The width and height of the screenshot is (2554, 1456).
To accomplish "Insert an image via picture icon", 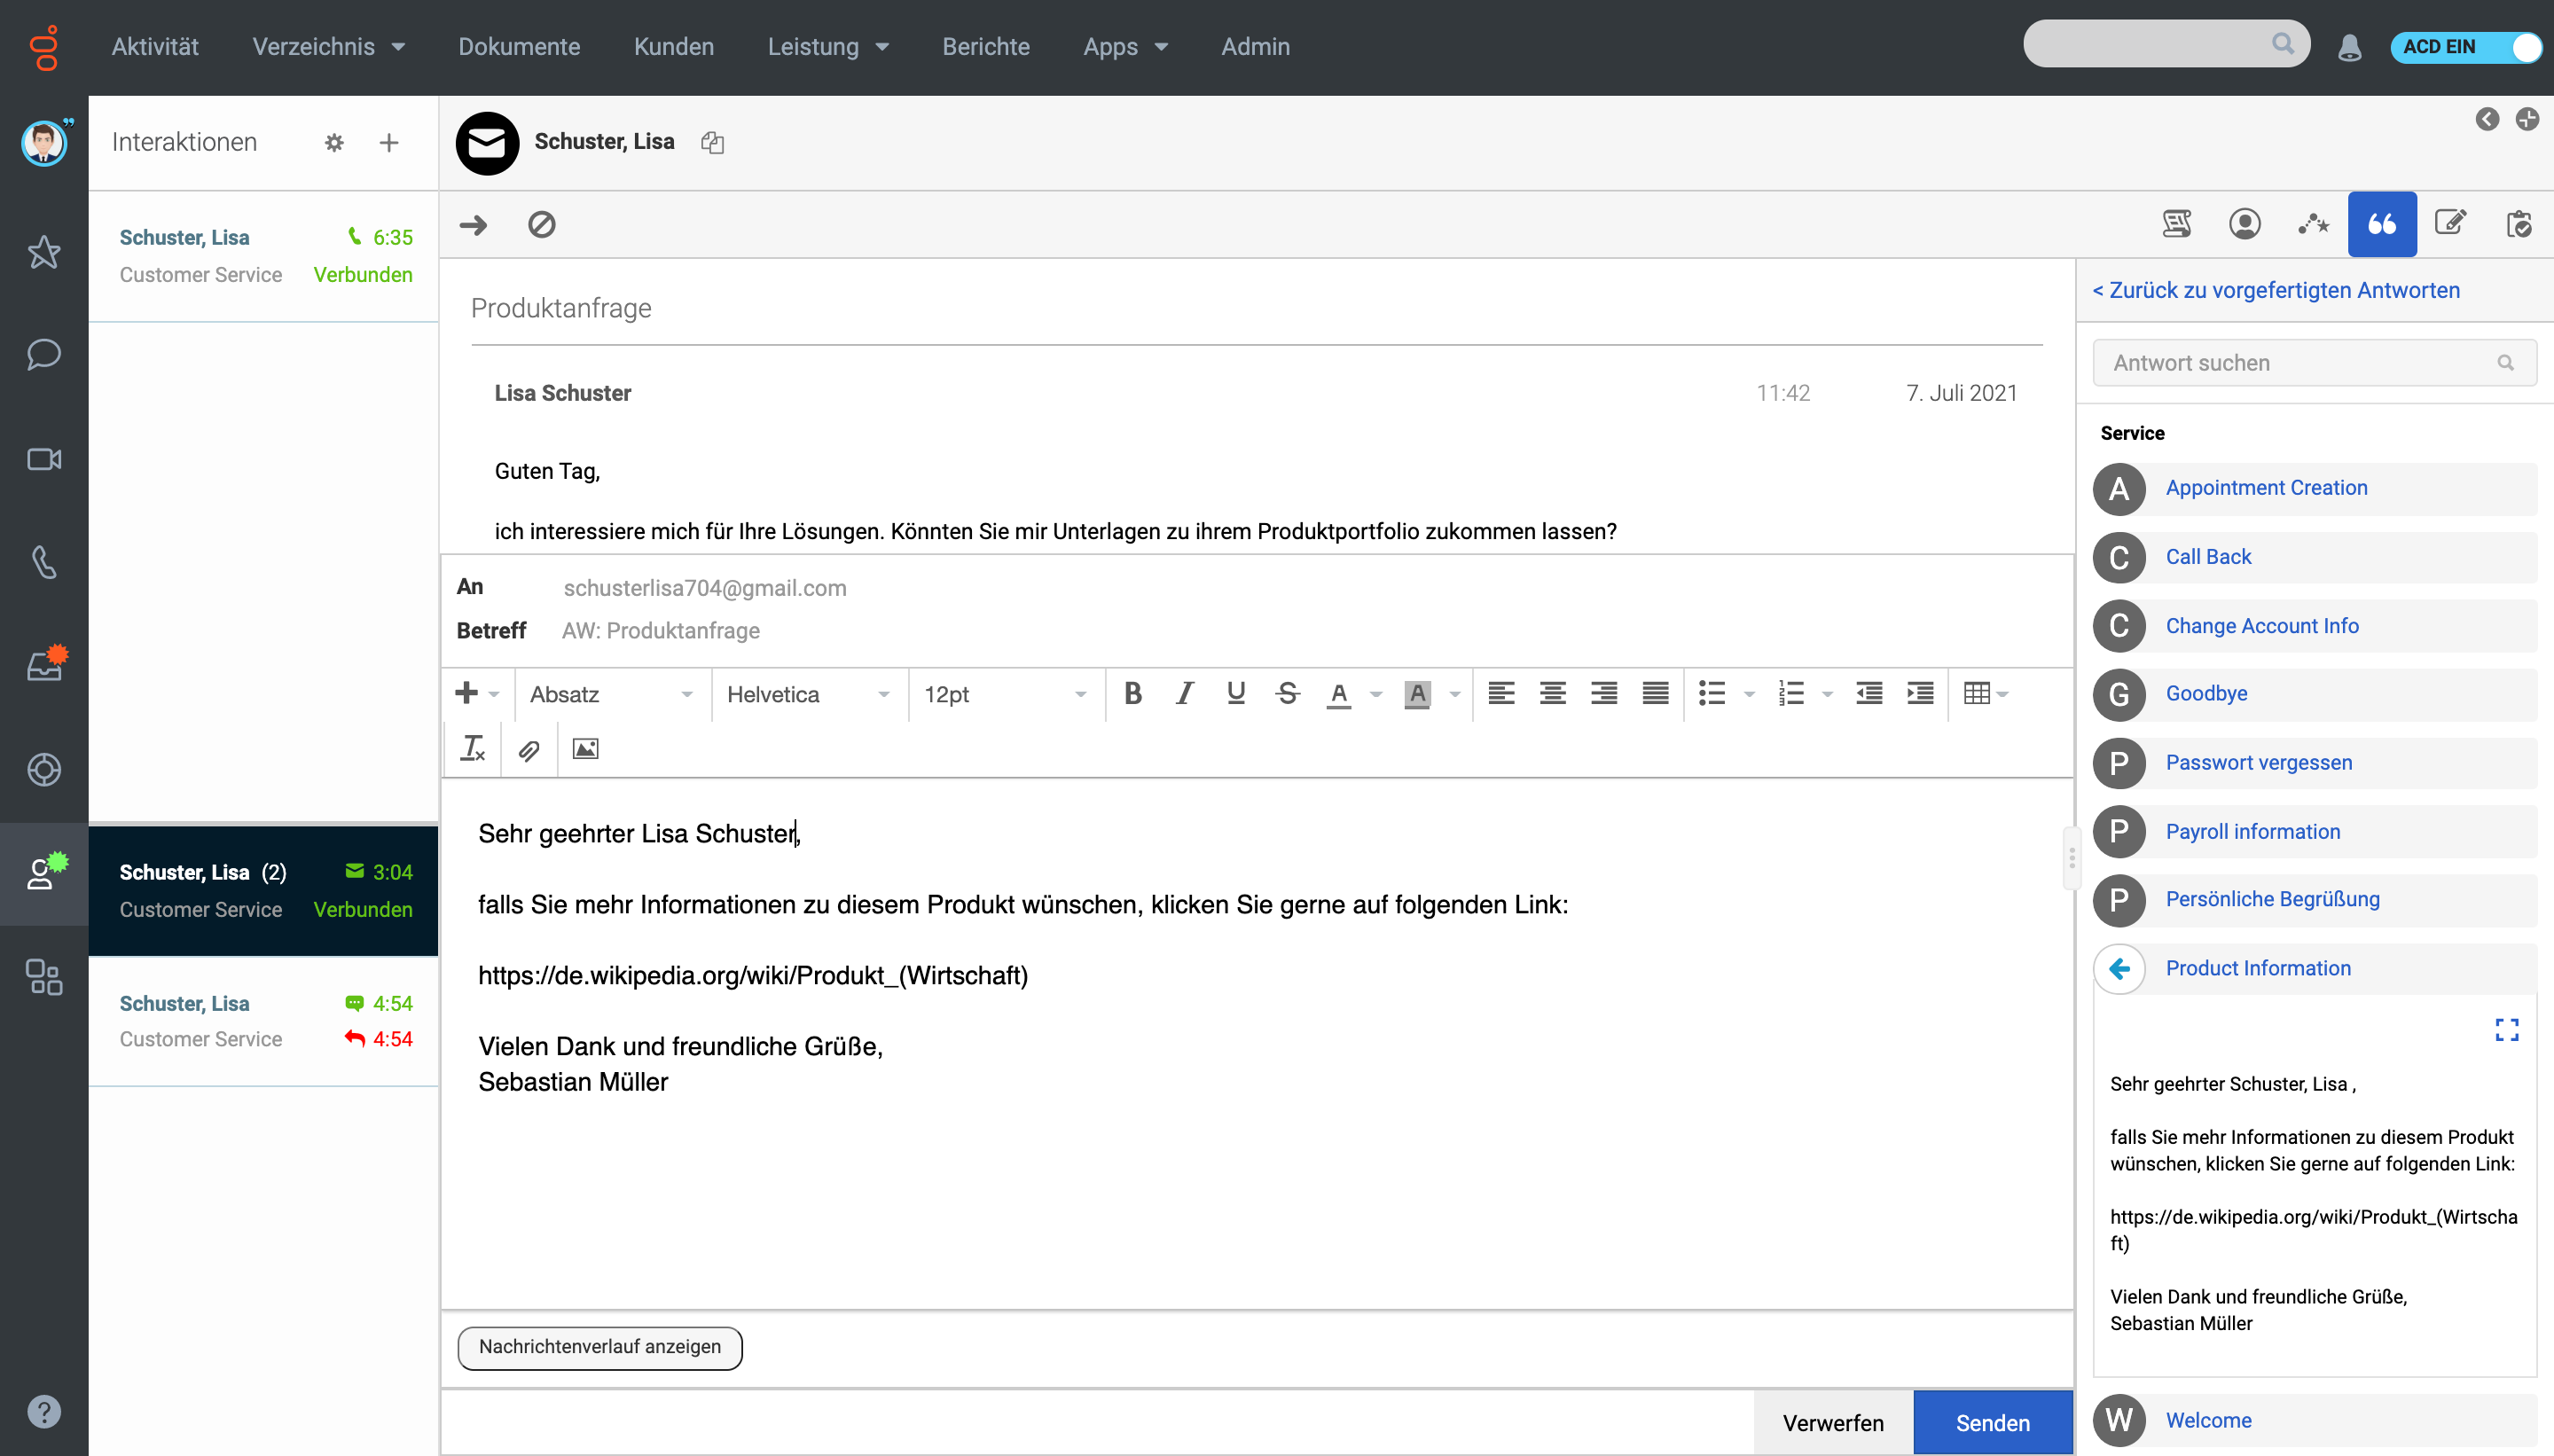I will tap(585, 749).
